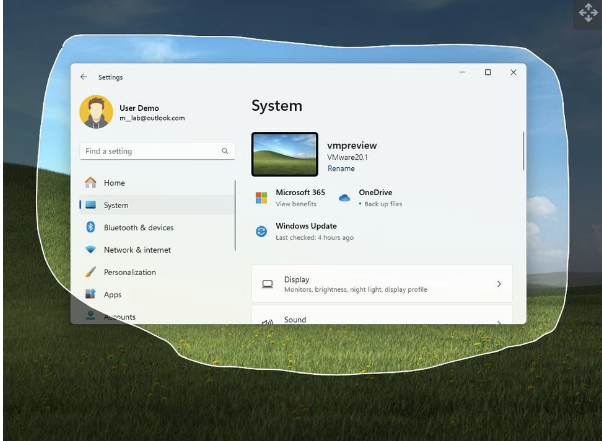This screenshot has width=602, height=441.
Task: Click the Personalization paintbrush icon
Action: tap(91, 272)
